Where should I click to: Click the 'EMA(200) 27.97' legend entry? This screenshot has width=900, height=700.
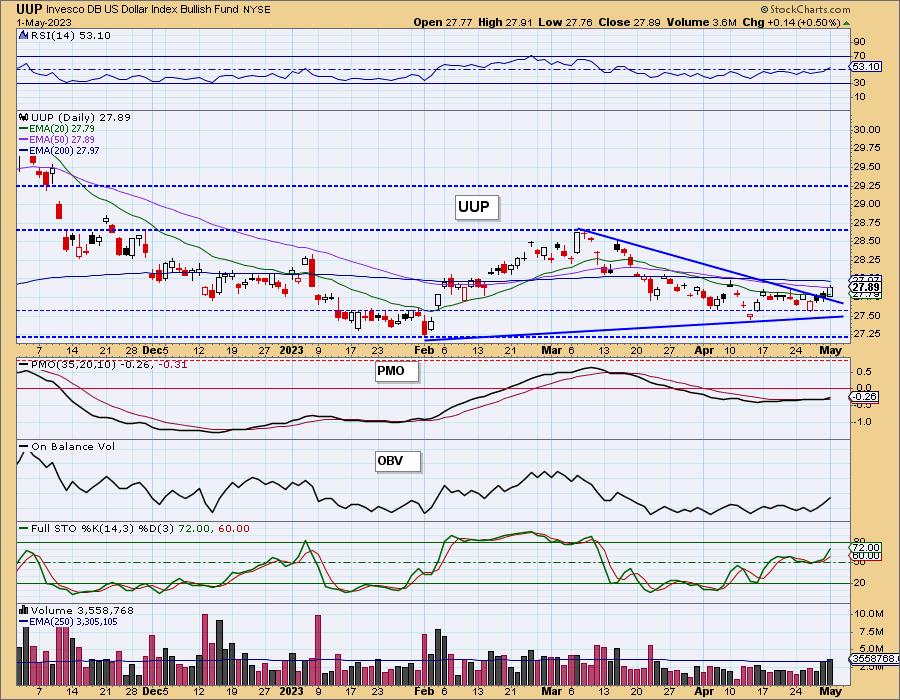pyautogui.click(x=64, y=151)
